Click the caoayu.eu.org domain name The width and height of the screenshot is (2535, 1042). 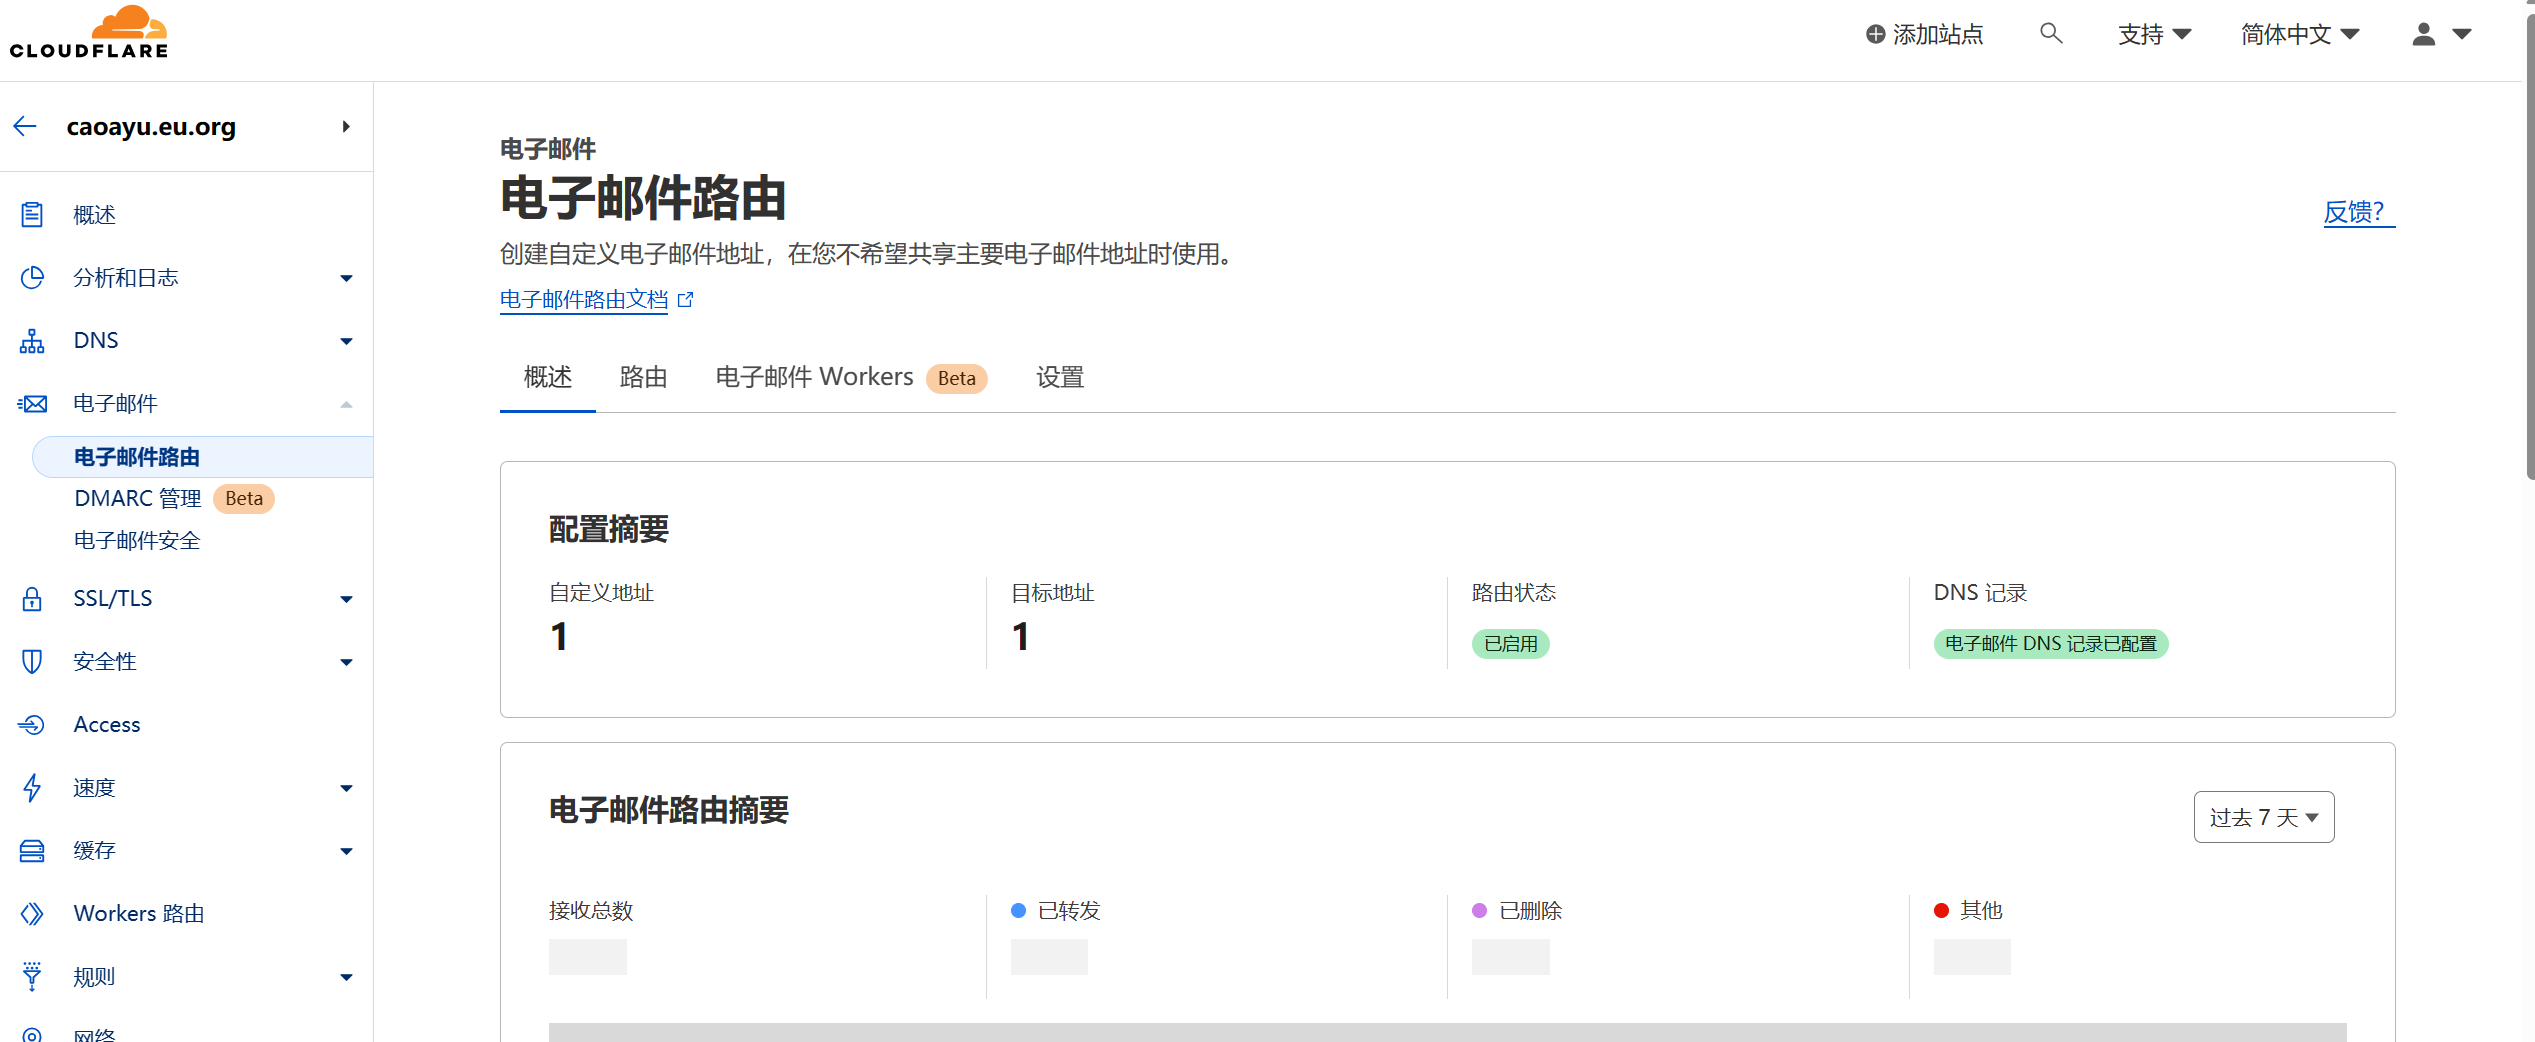click(x=151, y=127)
